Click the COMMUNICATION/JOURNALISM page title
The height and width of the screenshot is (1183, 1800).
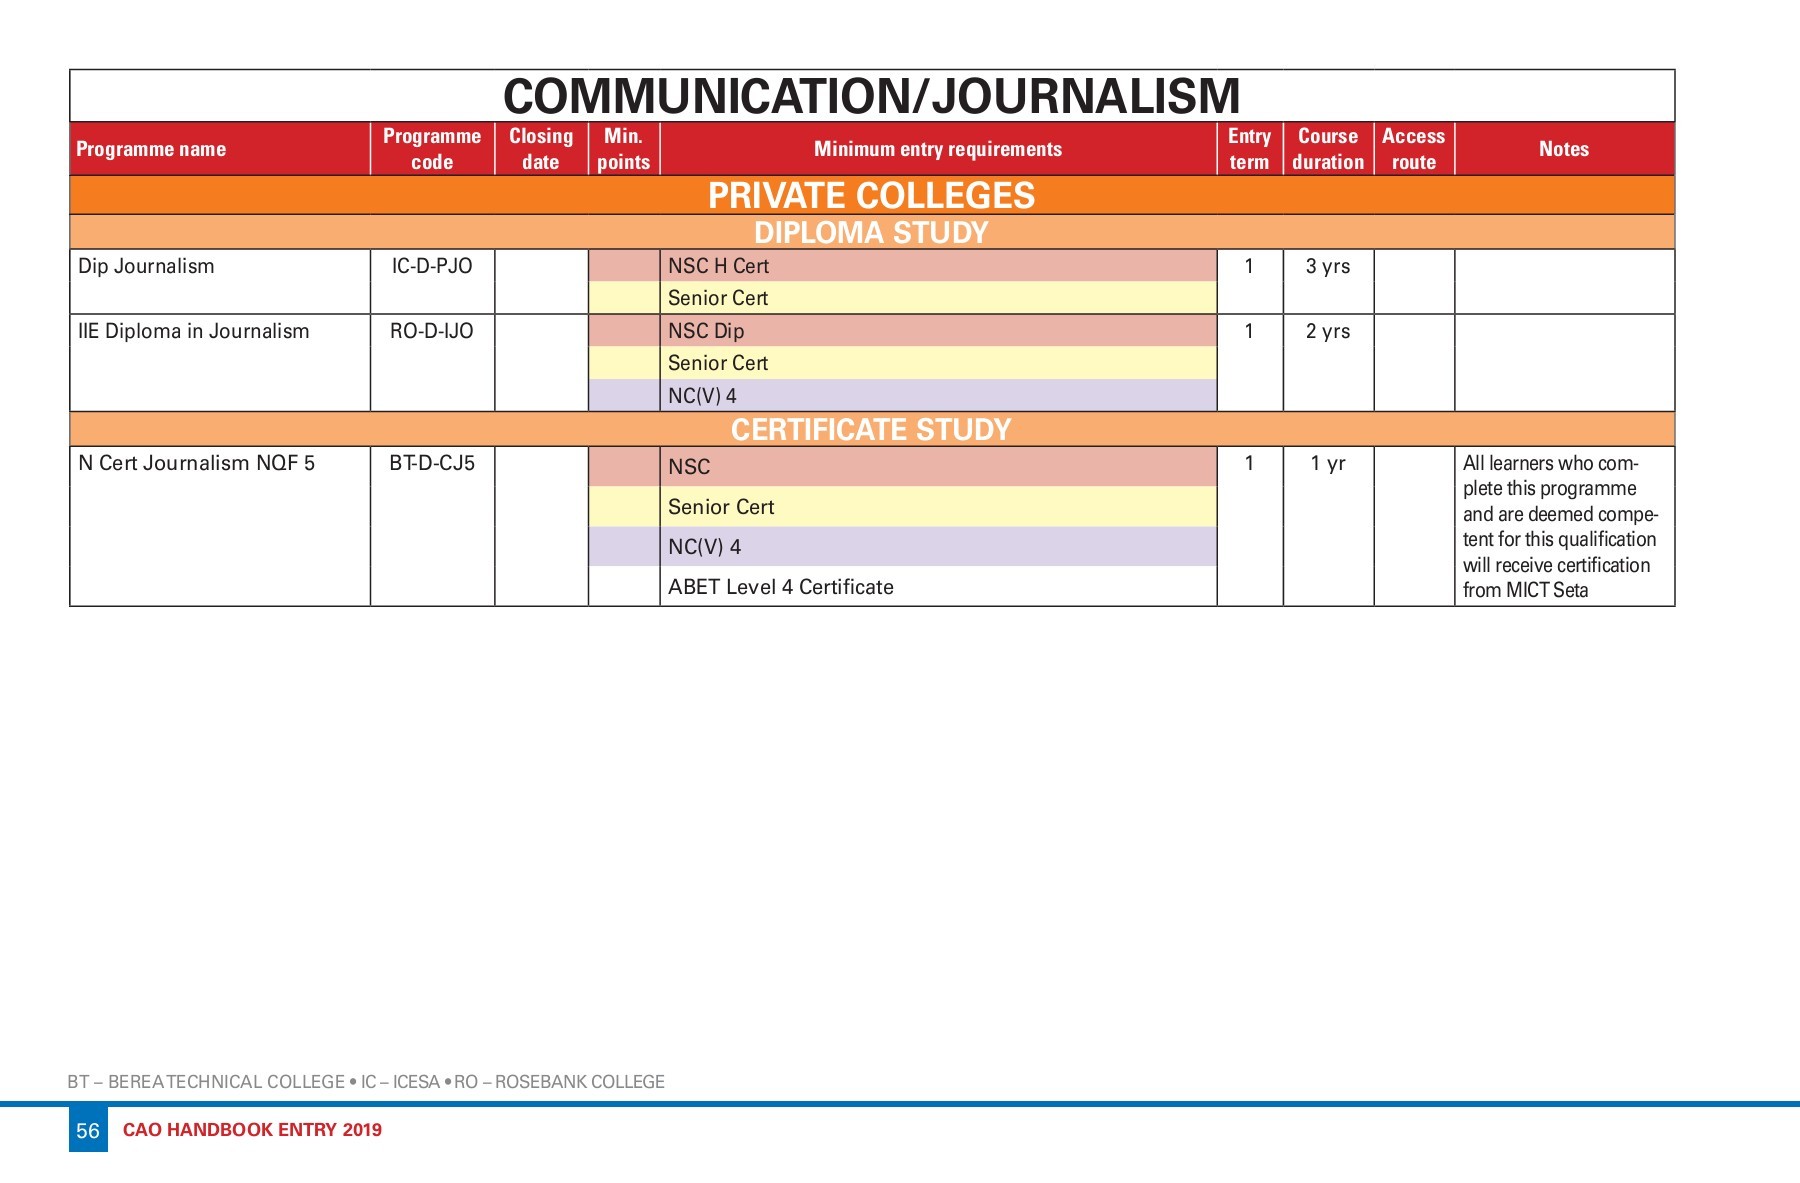click(x=871, y=97)
